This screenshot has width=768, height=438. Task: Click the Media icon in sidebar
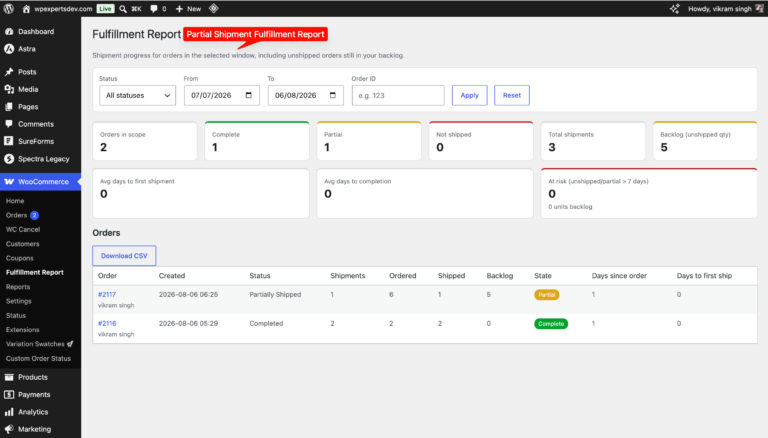coord(9,89)
